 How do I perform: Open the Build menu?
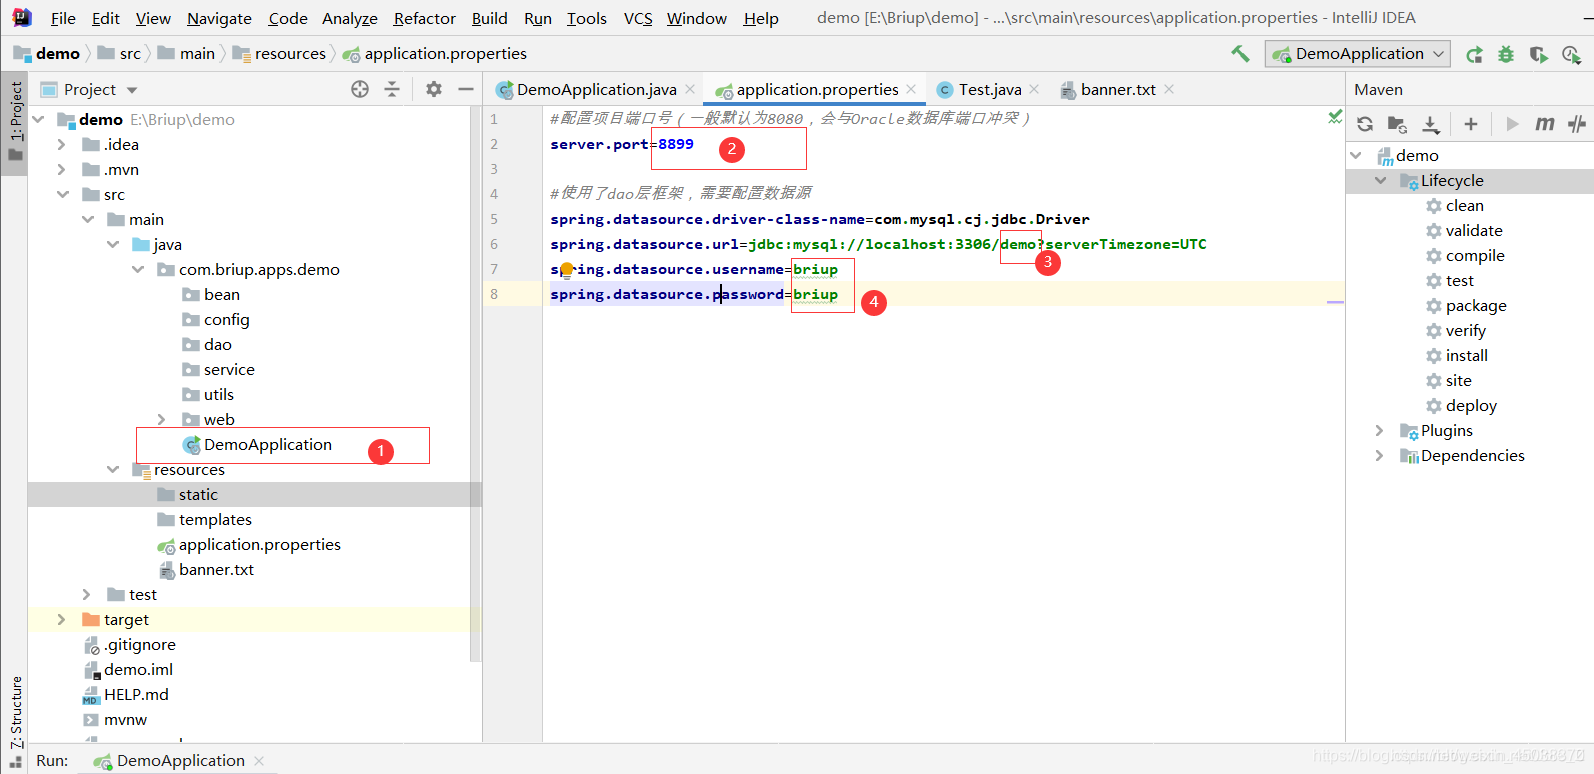[490, 18]
